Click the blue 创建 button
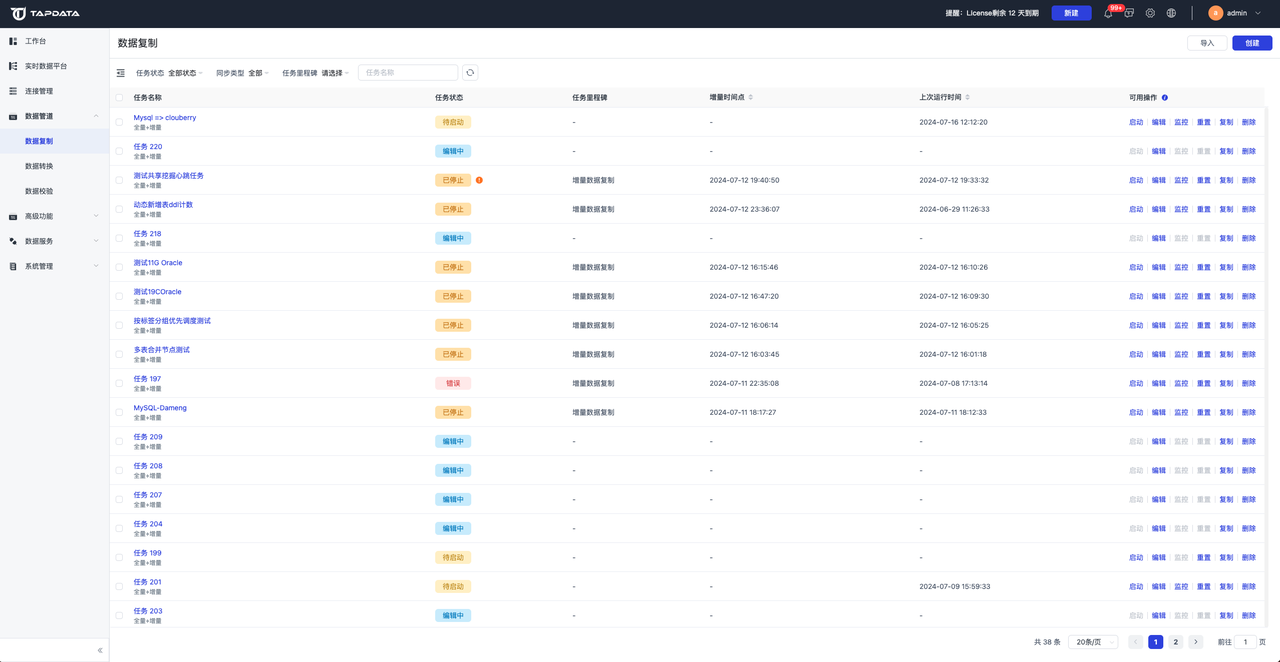The height and width of the screenshot is (662, 1280). 1252,43
